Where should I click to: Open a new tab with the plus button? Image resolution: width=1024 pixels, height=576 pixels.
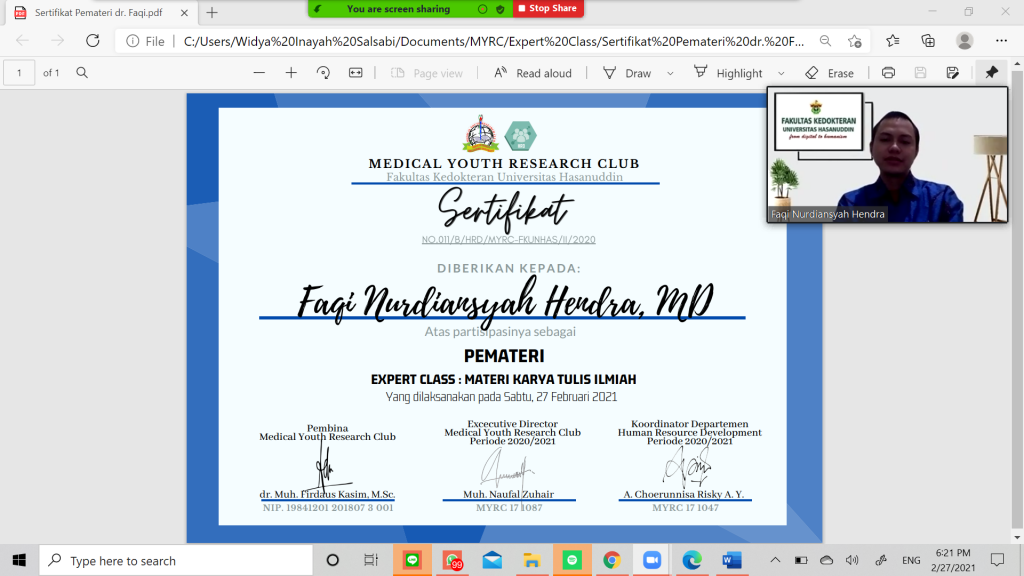point(212,12)
